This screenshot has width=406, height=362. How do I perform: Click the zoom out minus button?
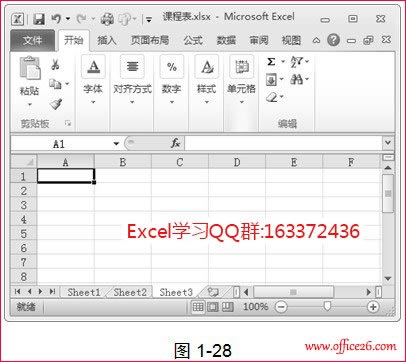tap(281, 307)
